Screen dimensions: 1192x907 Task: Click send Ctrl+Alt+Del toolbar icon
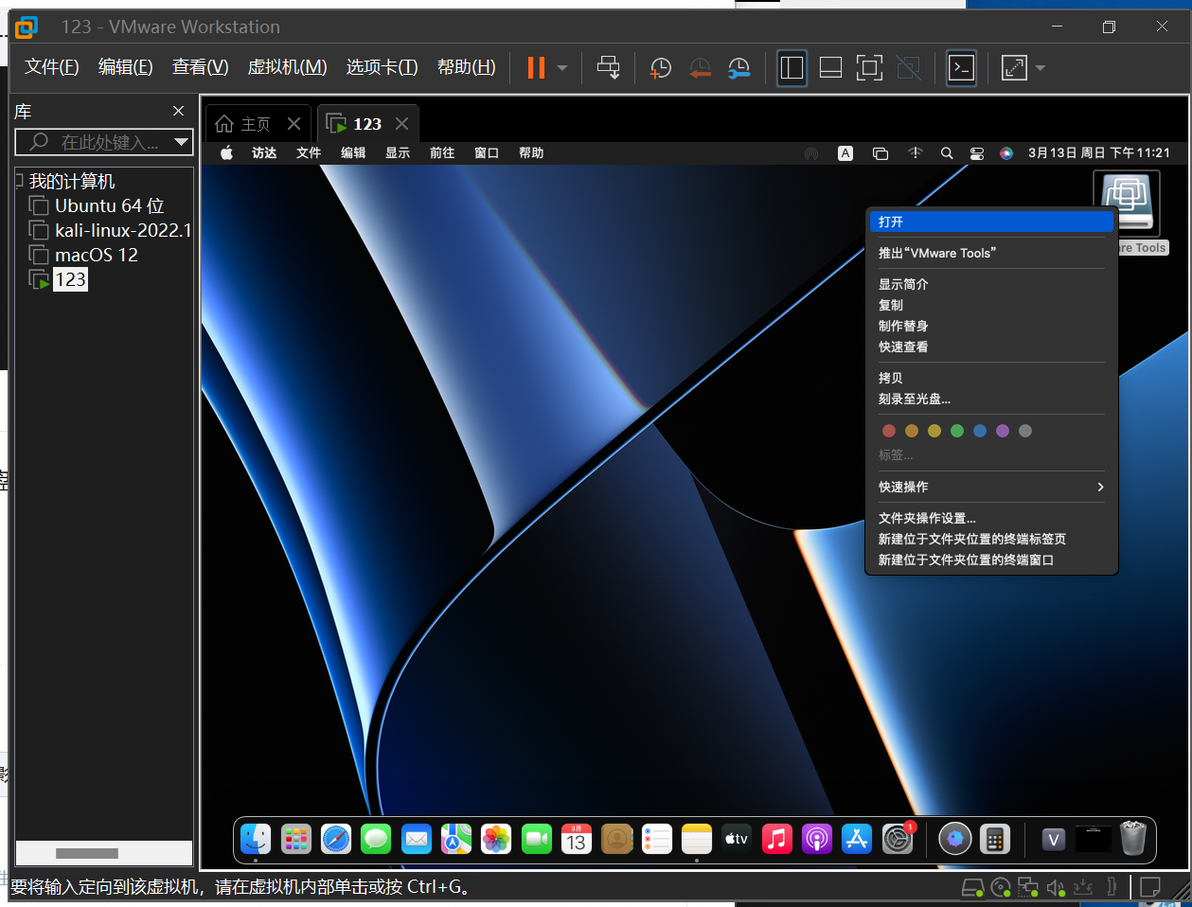[x=607, y=68]
